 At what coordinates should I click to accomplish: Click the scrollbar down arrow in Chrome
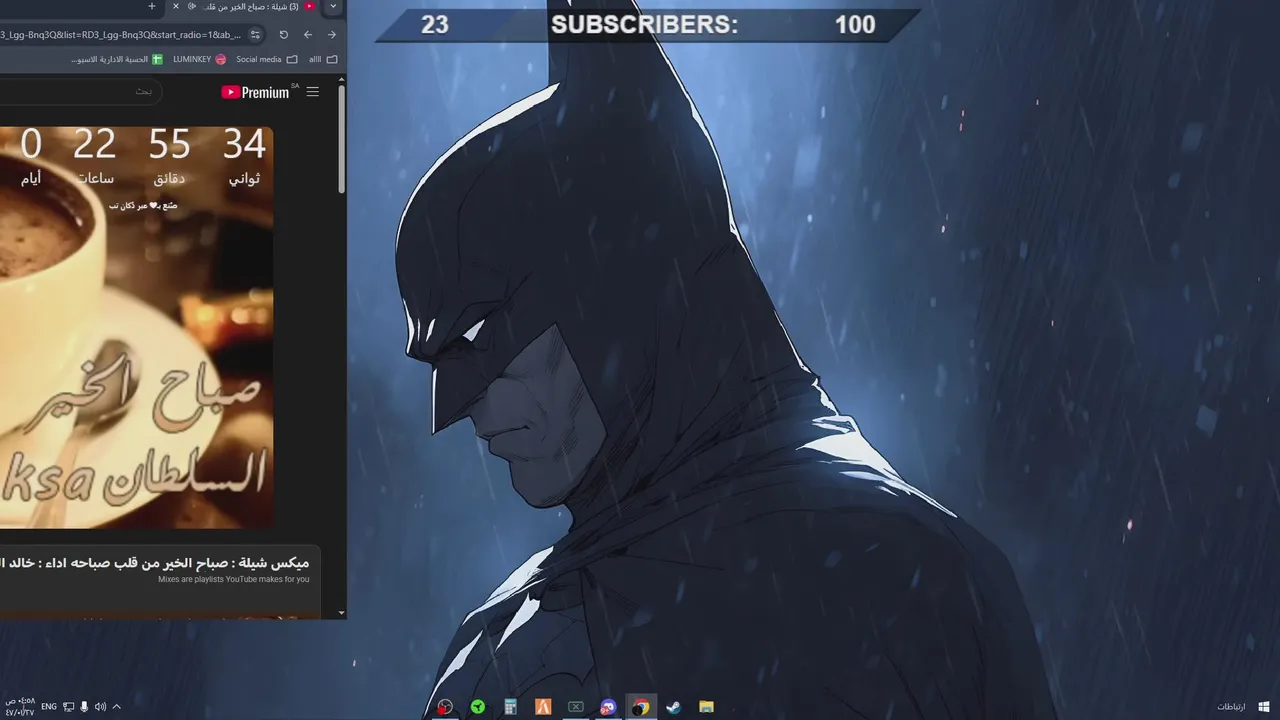click(x=342, y=612)
